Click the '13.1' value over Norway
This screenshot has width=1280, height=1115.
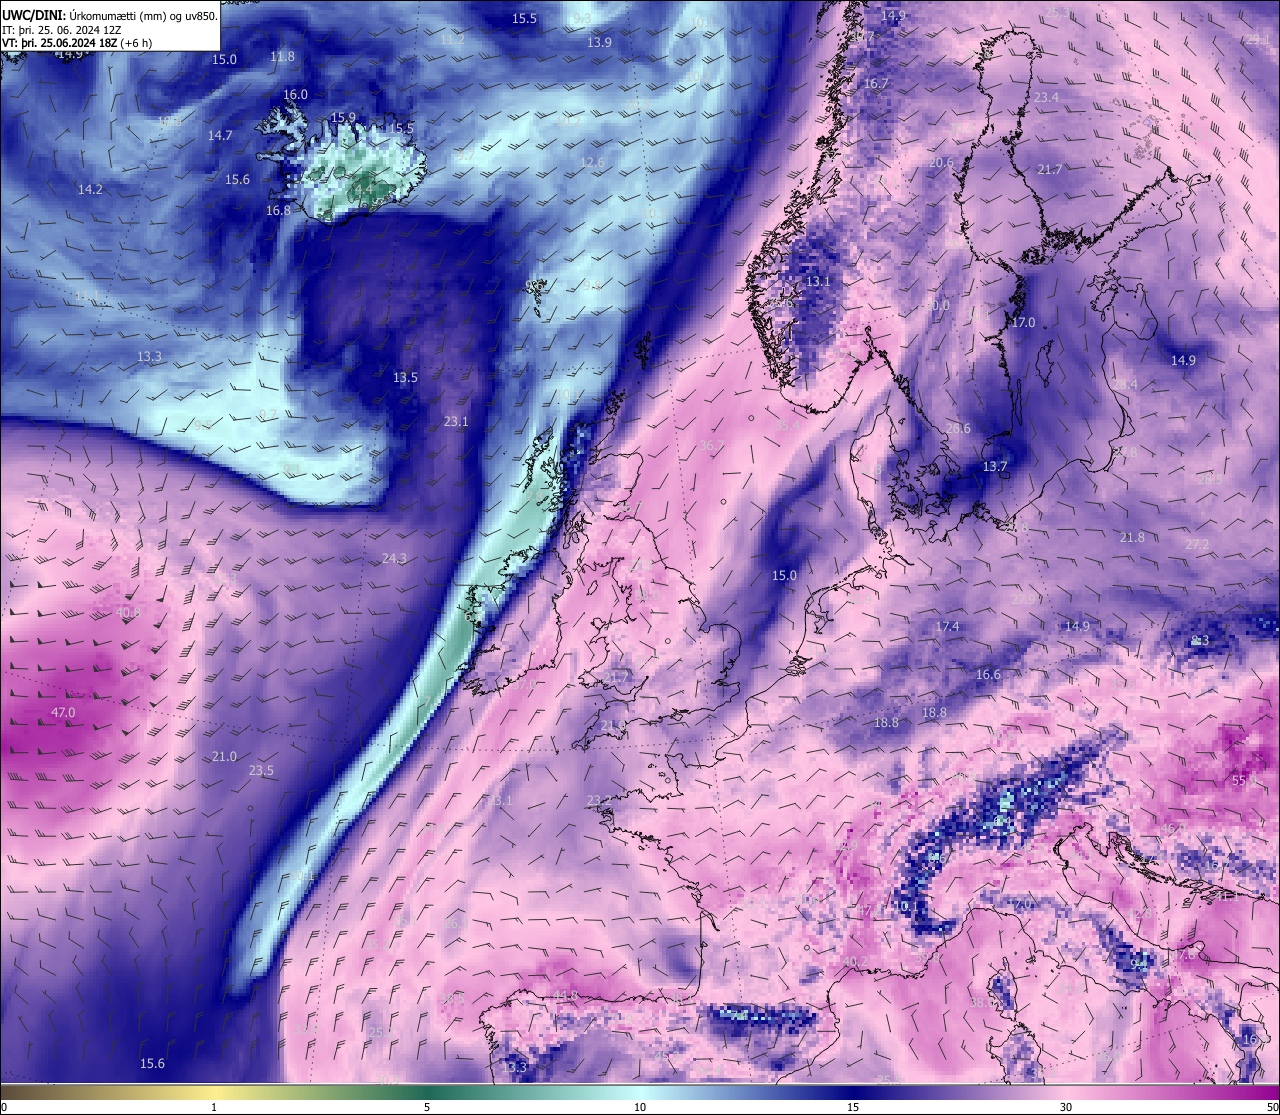[x=818, y=281]
